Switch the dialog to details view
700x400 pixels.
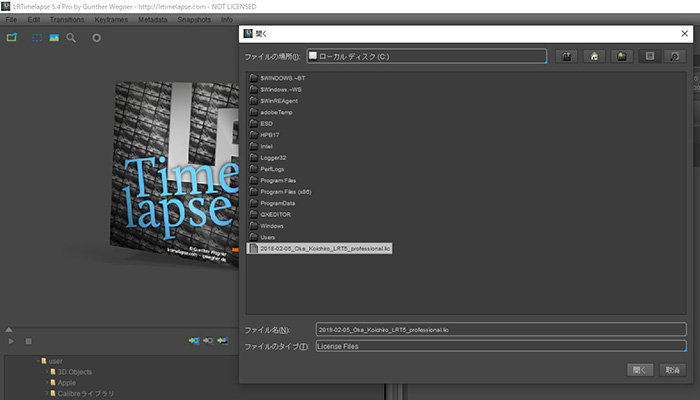pos(675,56)
